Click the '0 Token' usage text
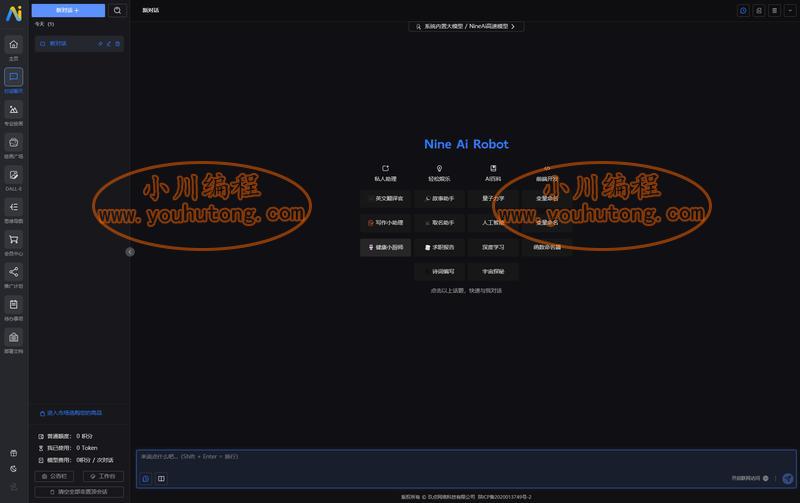 tap(87, 448)
